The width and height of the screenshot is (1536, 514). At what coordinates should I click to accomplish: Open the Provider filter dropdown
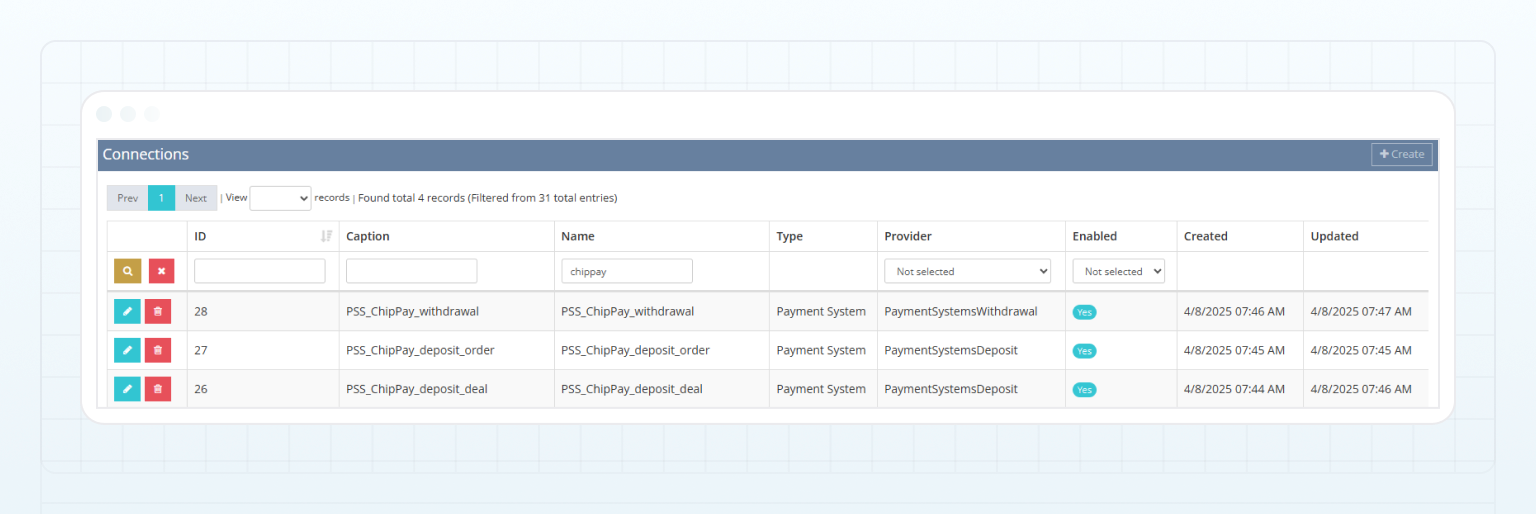pos(967,271)
